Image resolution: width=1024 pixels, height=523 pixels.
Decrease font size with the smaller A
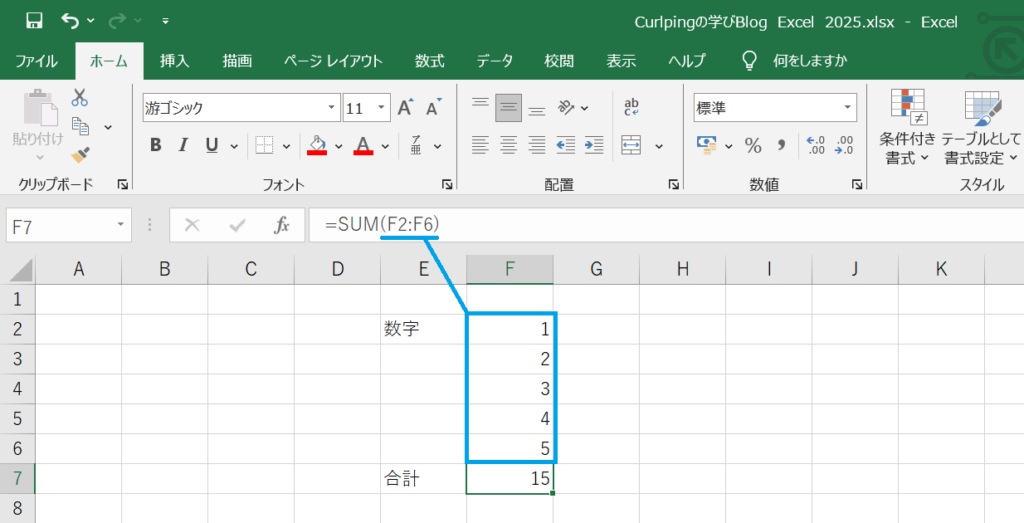pos(434,107)
